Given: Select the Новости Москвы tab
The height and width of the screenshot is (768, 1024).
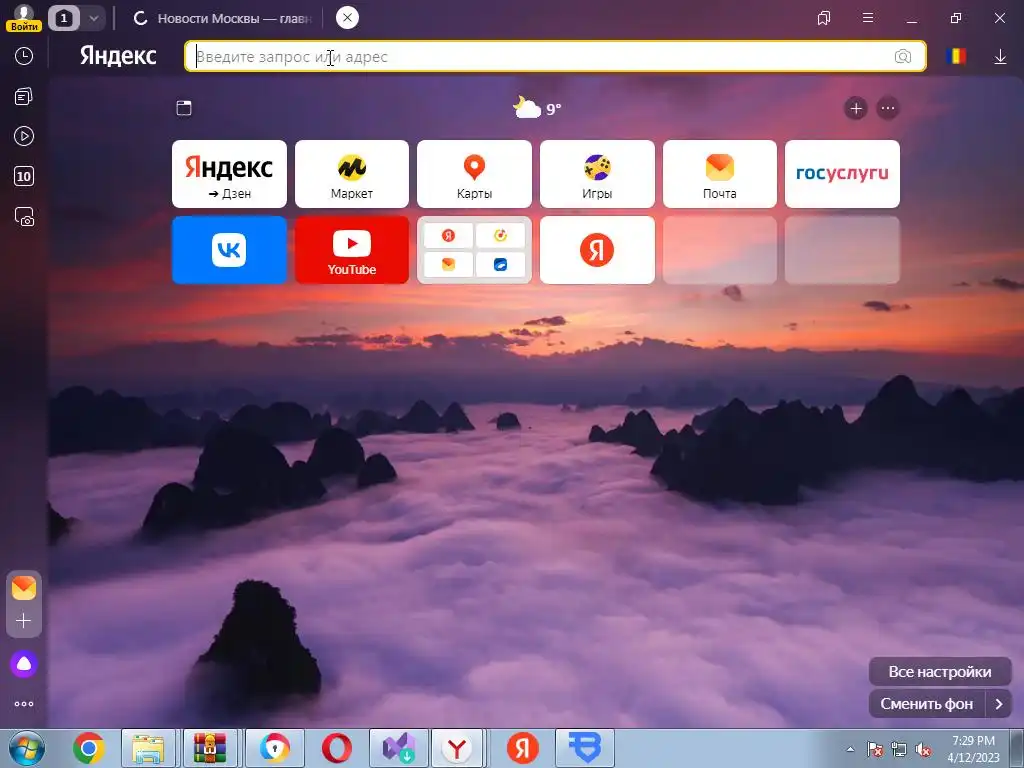Looking at the screenshot, I should [x=222, y=18].
